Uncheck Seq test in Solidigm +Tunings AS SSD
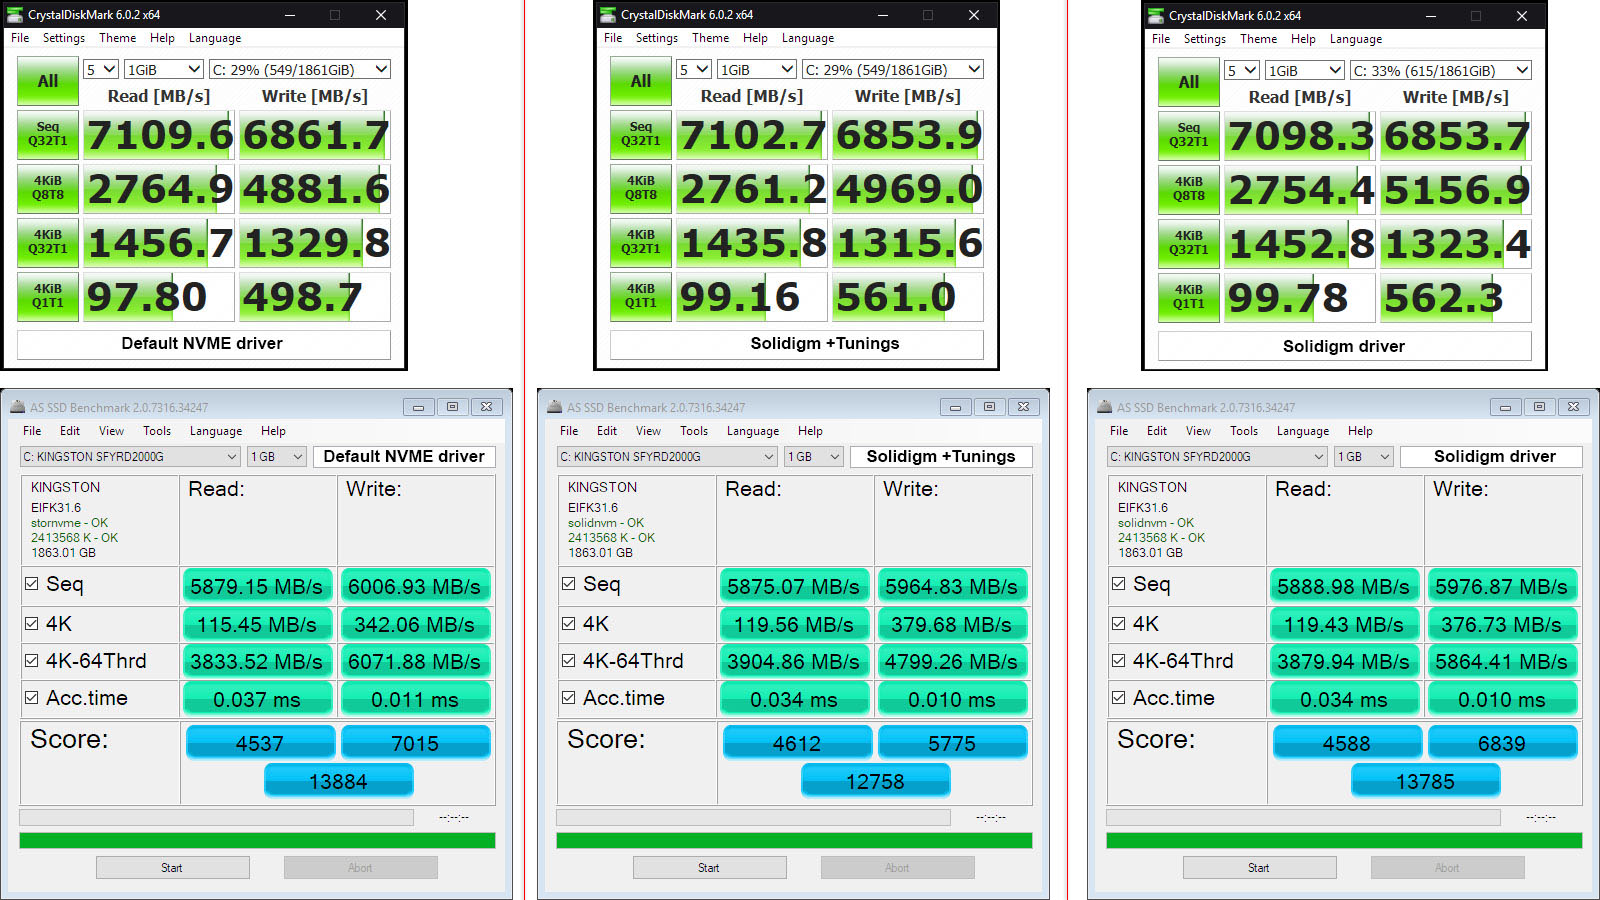 click(569, 584)
